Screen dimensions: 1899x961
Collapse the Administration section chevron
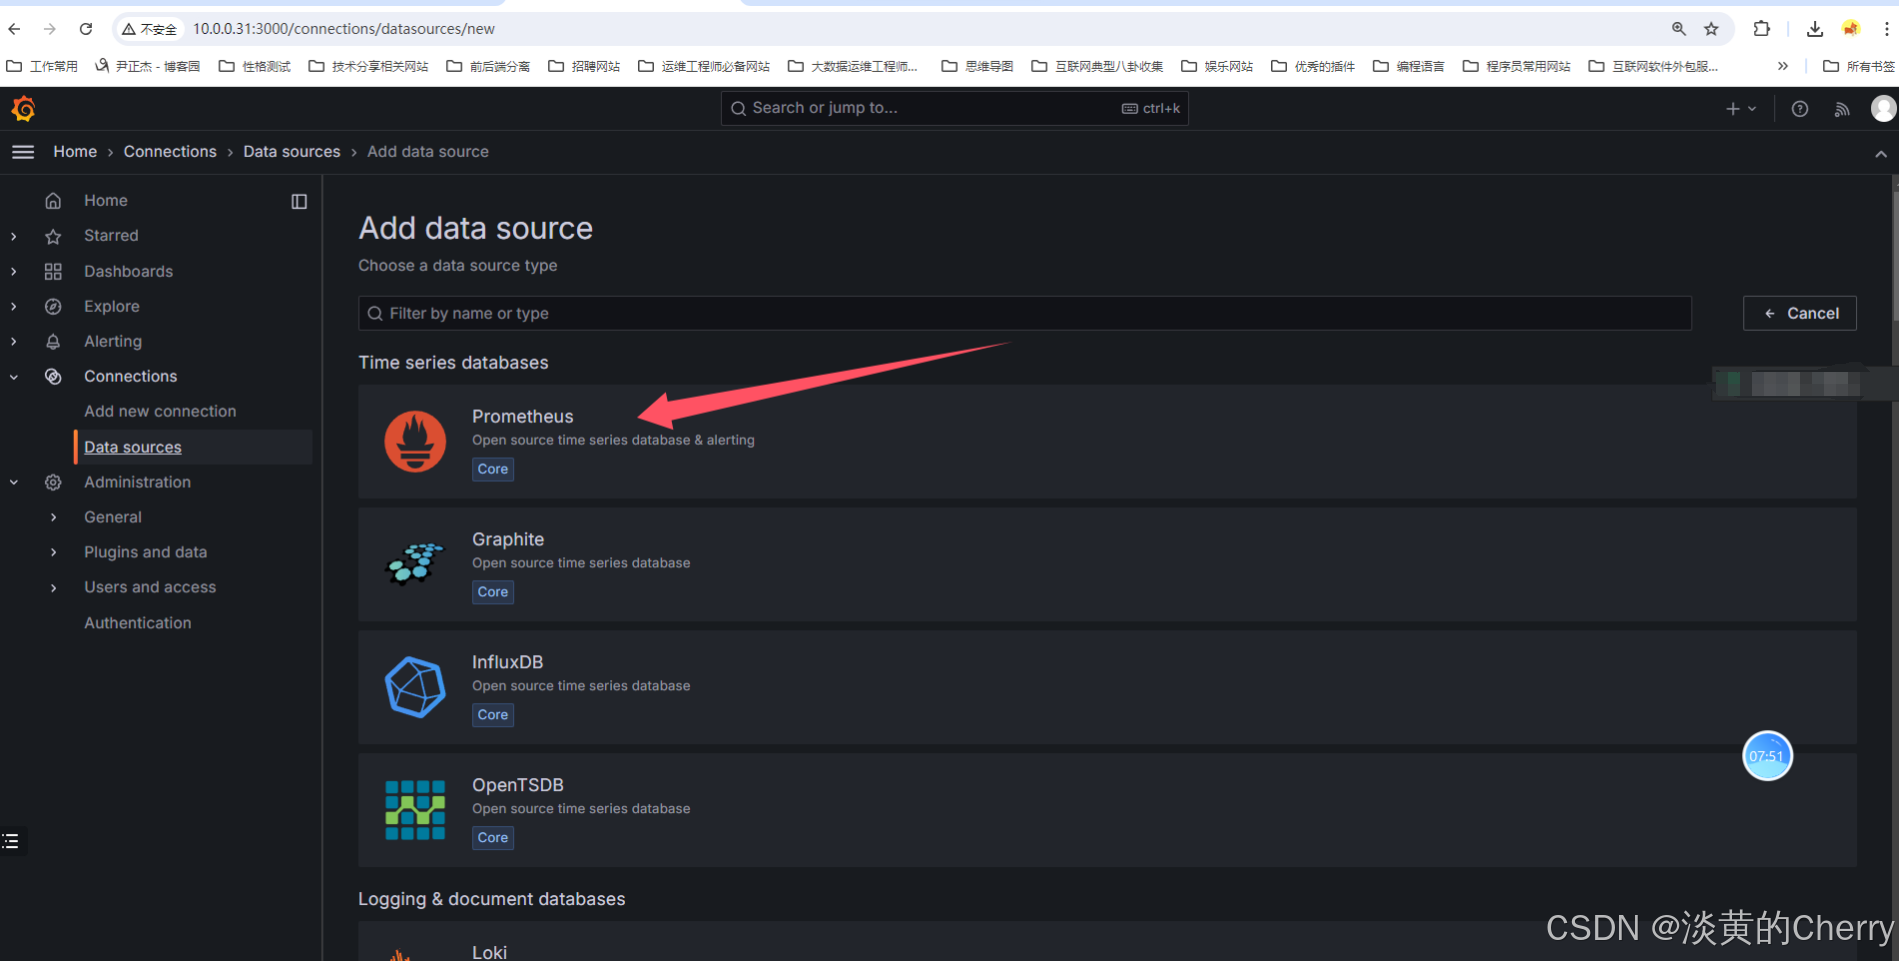coord(14,482)
